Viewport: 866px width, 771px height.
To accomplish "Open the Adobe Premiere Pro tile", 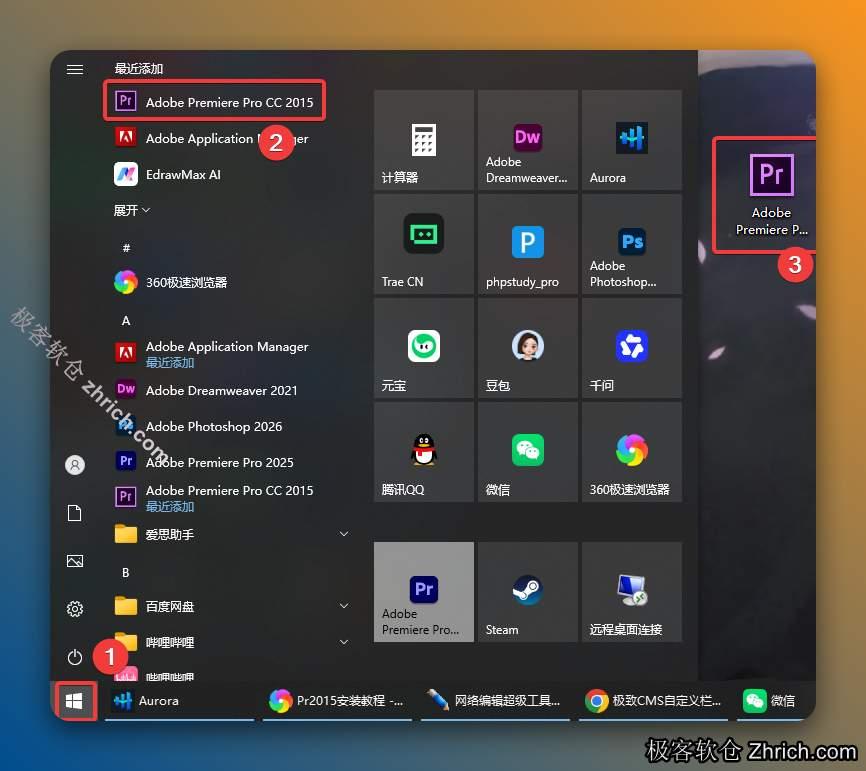I will coord(424,592).
